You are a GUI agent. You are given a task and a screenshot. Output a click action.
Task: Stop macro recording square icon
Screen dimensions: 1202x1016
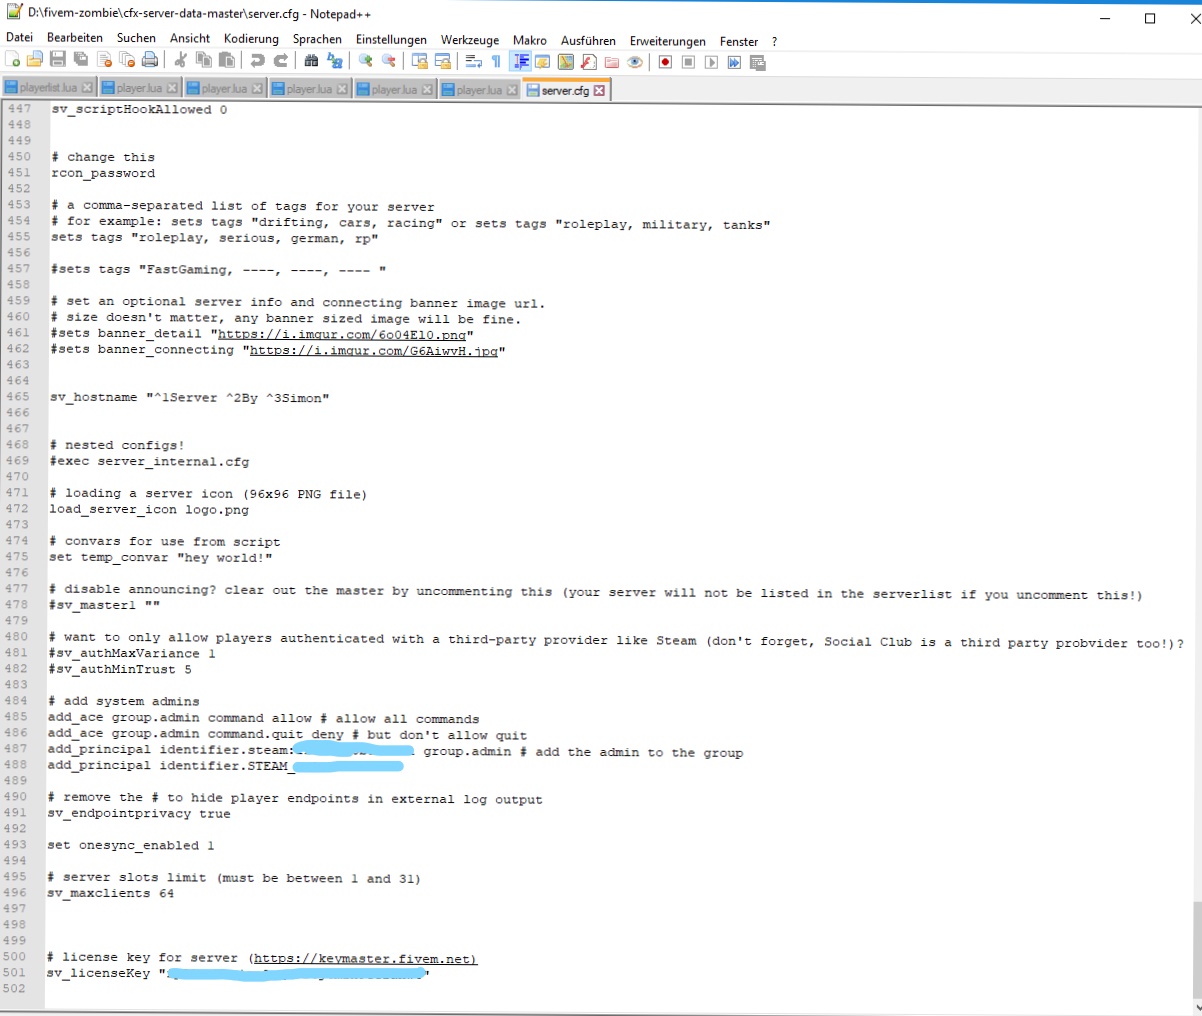pyautogui.click(x=688, y=61)
